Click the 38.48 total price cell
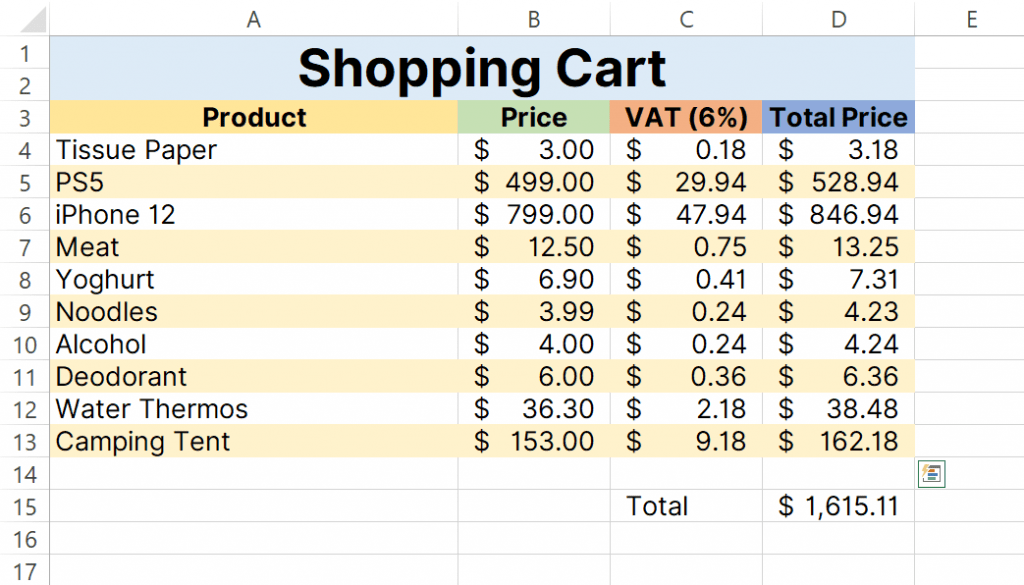Screen dimensions: 1024x585 [839, 409]
